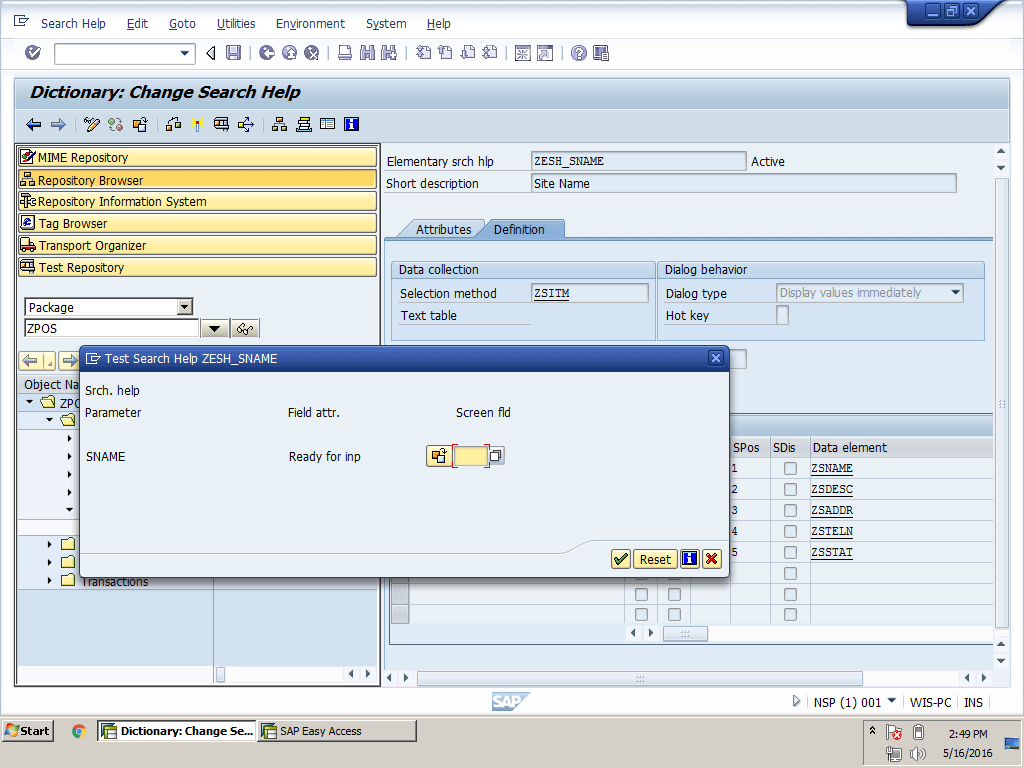The width and height of the screenshot is (1024, 768).
Task: Switch to the Attributes tab
Action: 443,229
